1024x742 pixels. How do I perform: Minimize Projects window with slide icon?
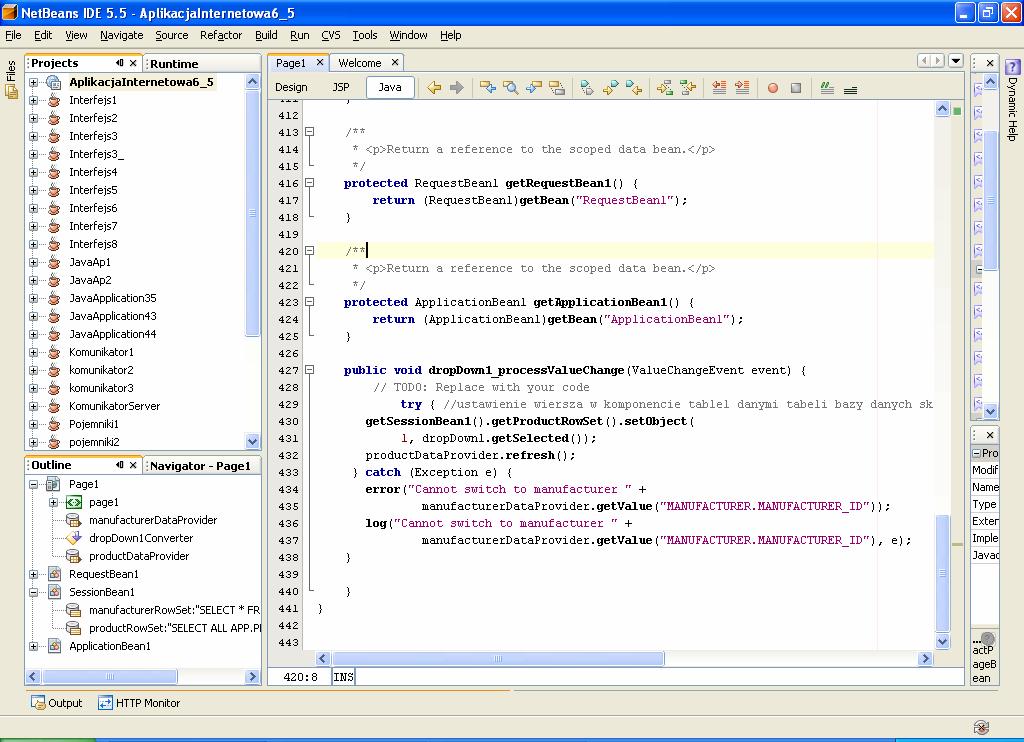(x=120, y=63)
